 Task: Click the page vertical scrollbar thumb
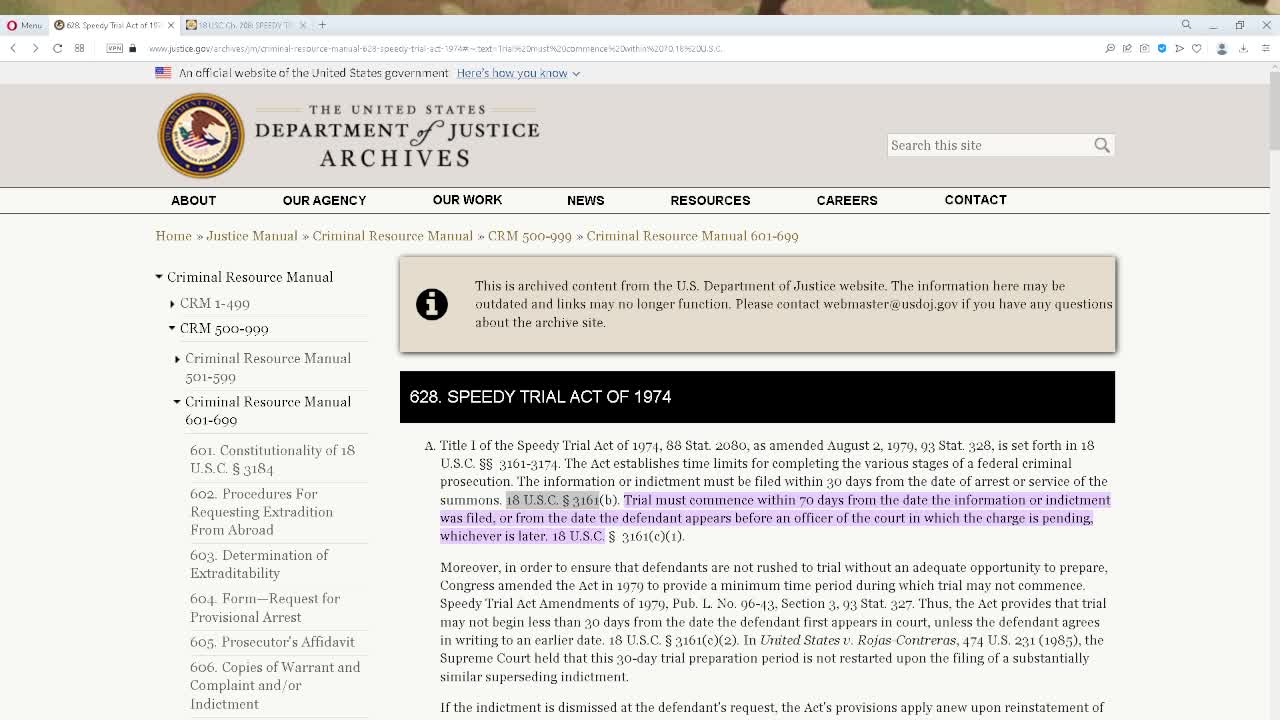pos(1273,112)
